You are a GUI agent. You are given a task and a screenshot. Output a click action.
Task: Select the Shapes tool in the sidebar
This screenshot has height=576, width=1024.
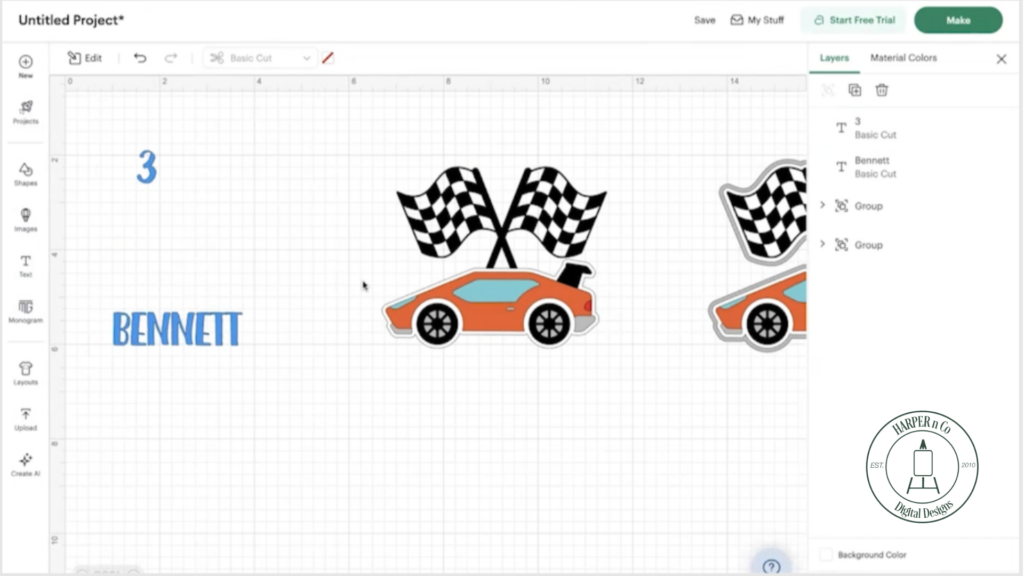click(x=24, y=172)
